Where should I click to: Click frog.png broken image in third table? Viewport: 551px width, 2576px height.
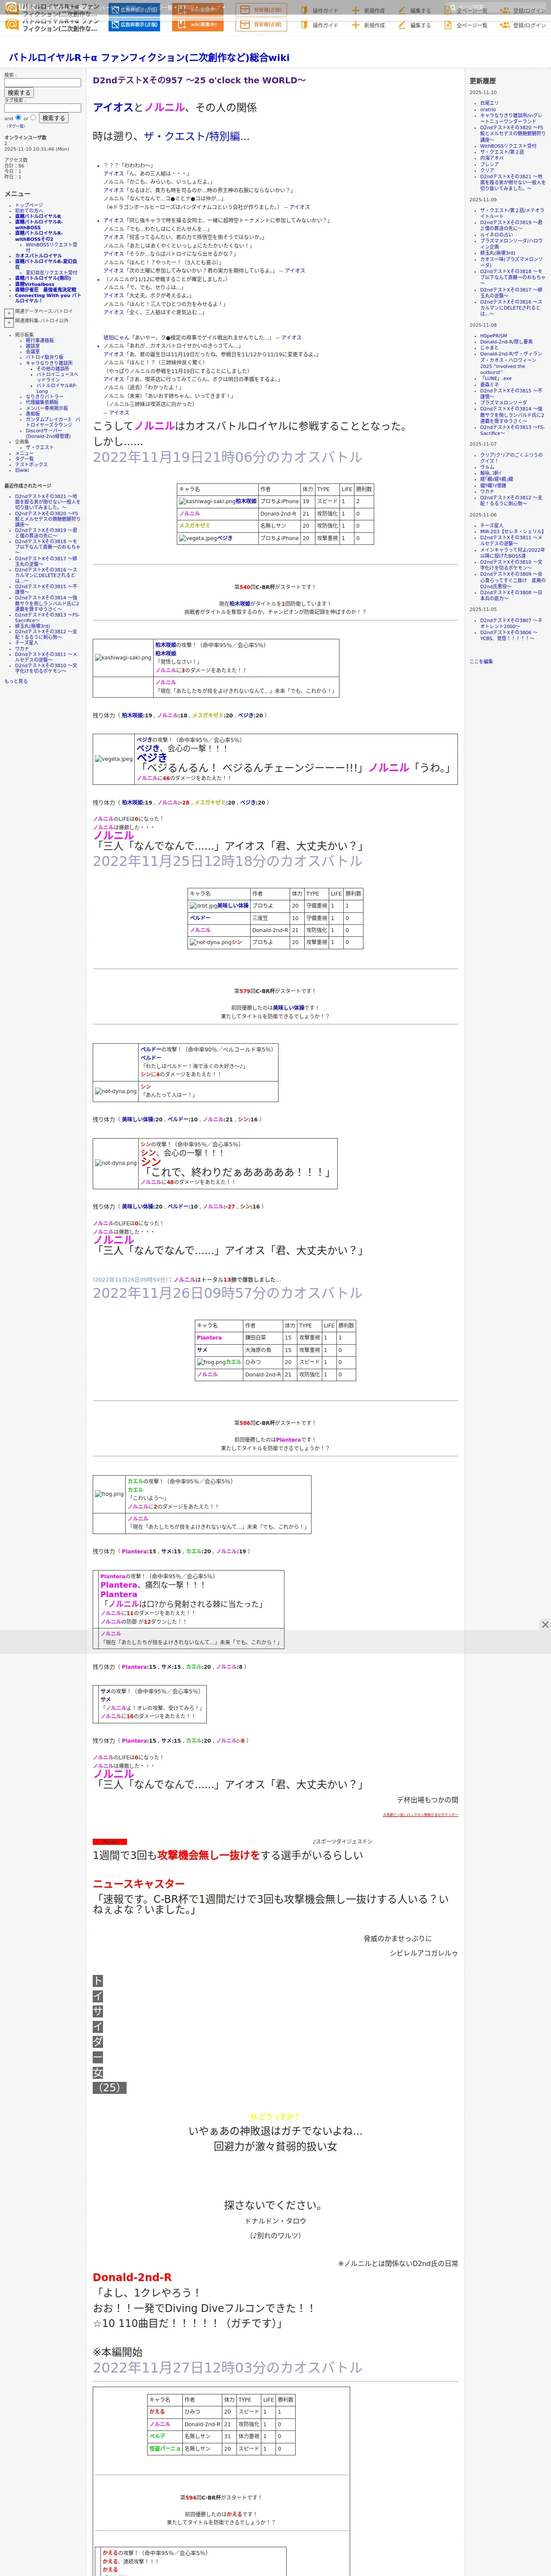pyautogui.click(x=211, y=1362)
